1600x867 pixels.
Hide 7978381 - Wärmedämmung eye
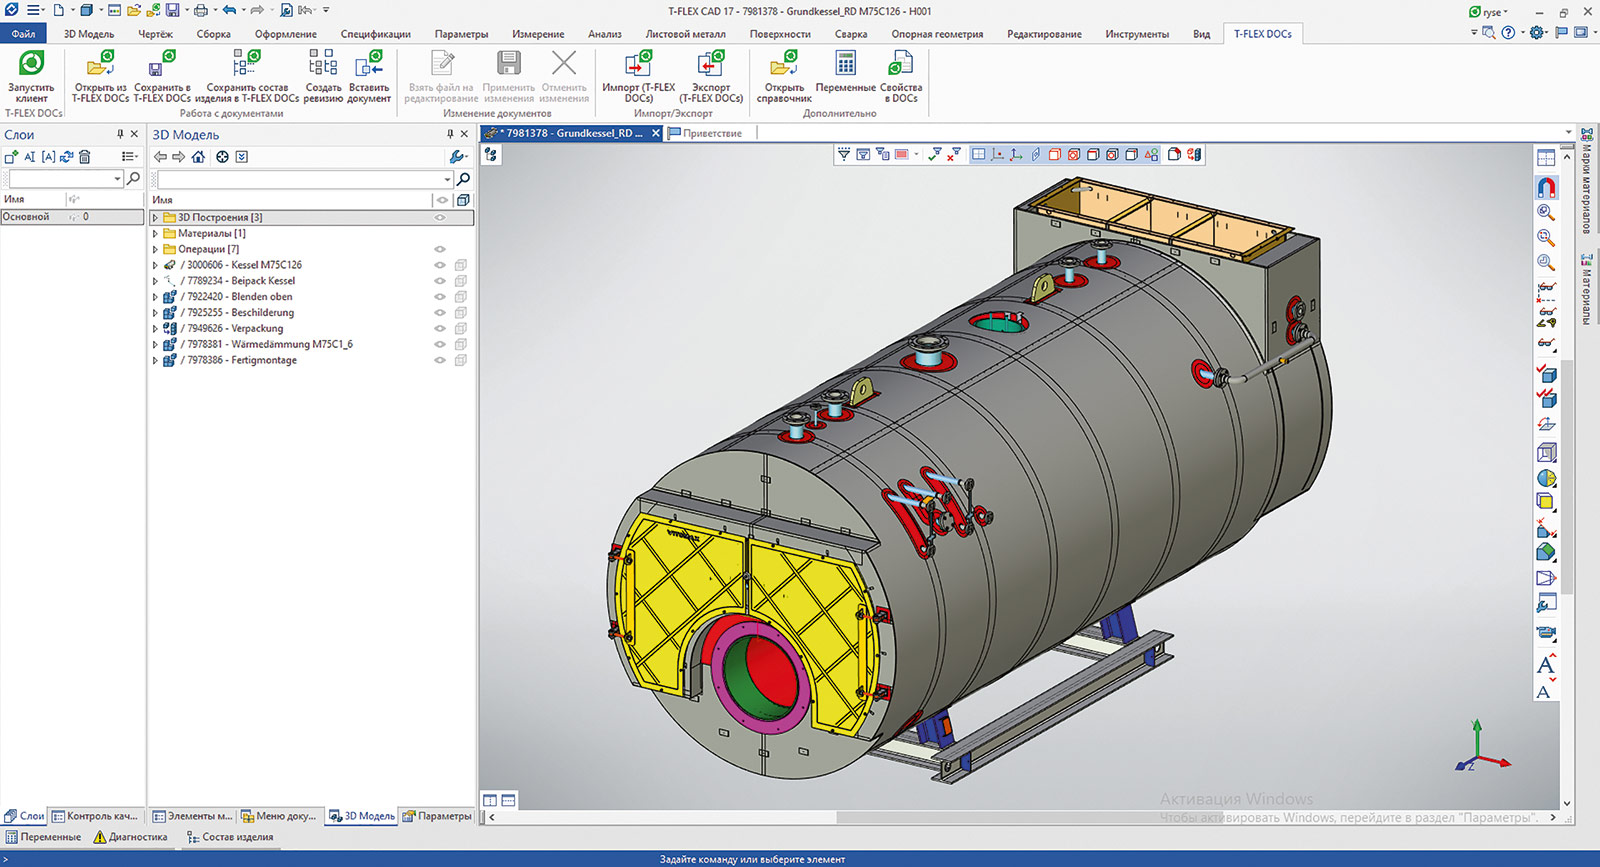tap(439, 344)
